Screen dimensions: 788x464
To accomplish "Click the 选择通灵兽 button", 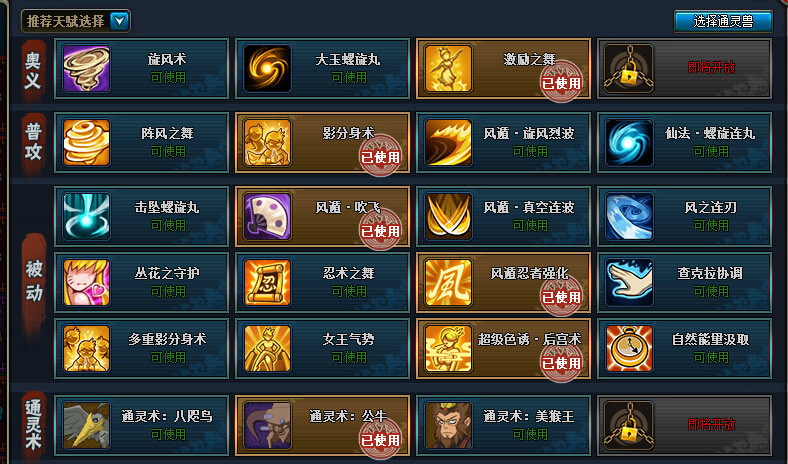I will pyautogui.click(x=723, y=21).
